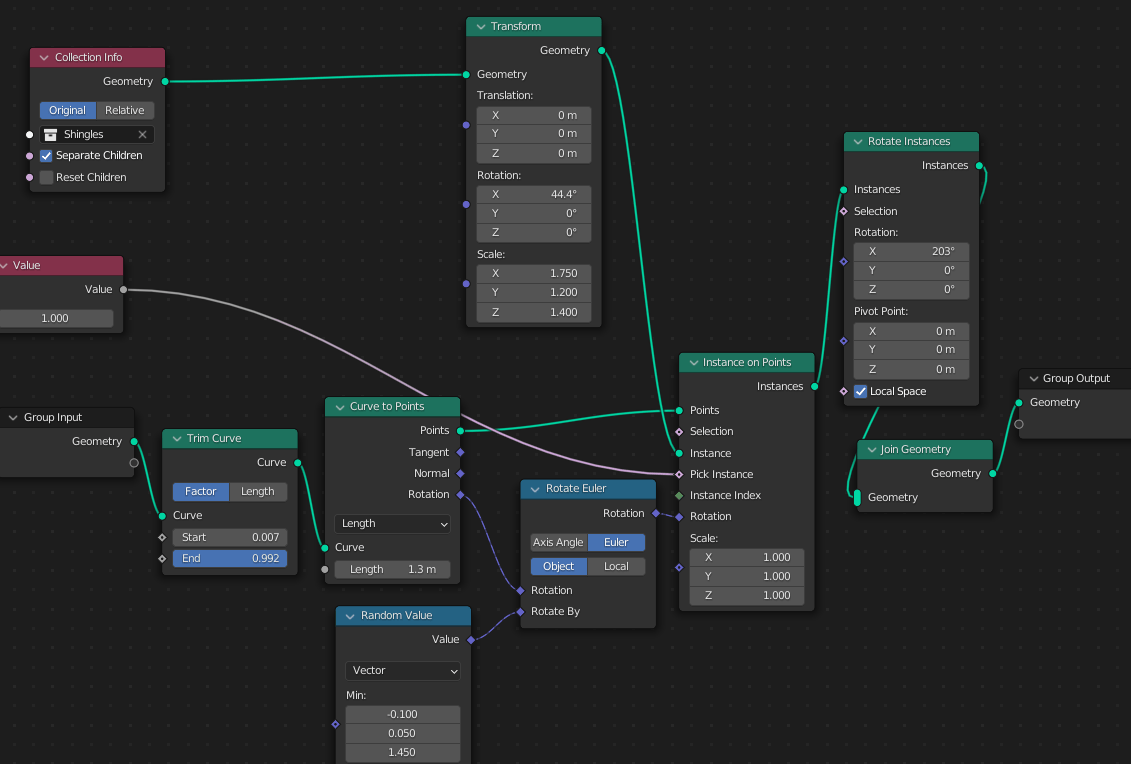The image size is (1131, 764).
Task: Remove the Shingles collection with the X icon
Action: click(x=142, y=133)
